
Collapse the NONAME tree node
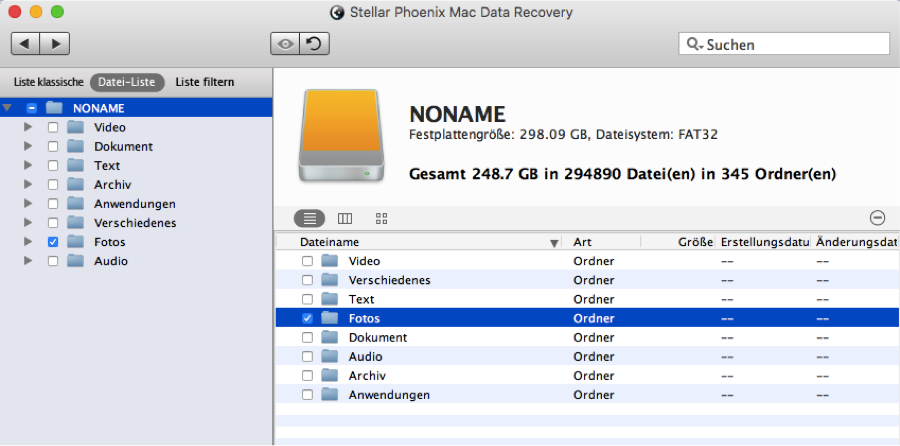pos(7,108)
